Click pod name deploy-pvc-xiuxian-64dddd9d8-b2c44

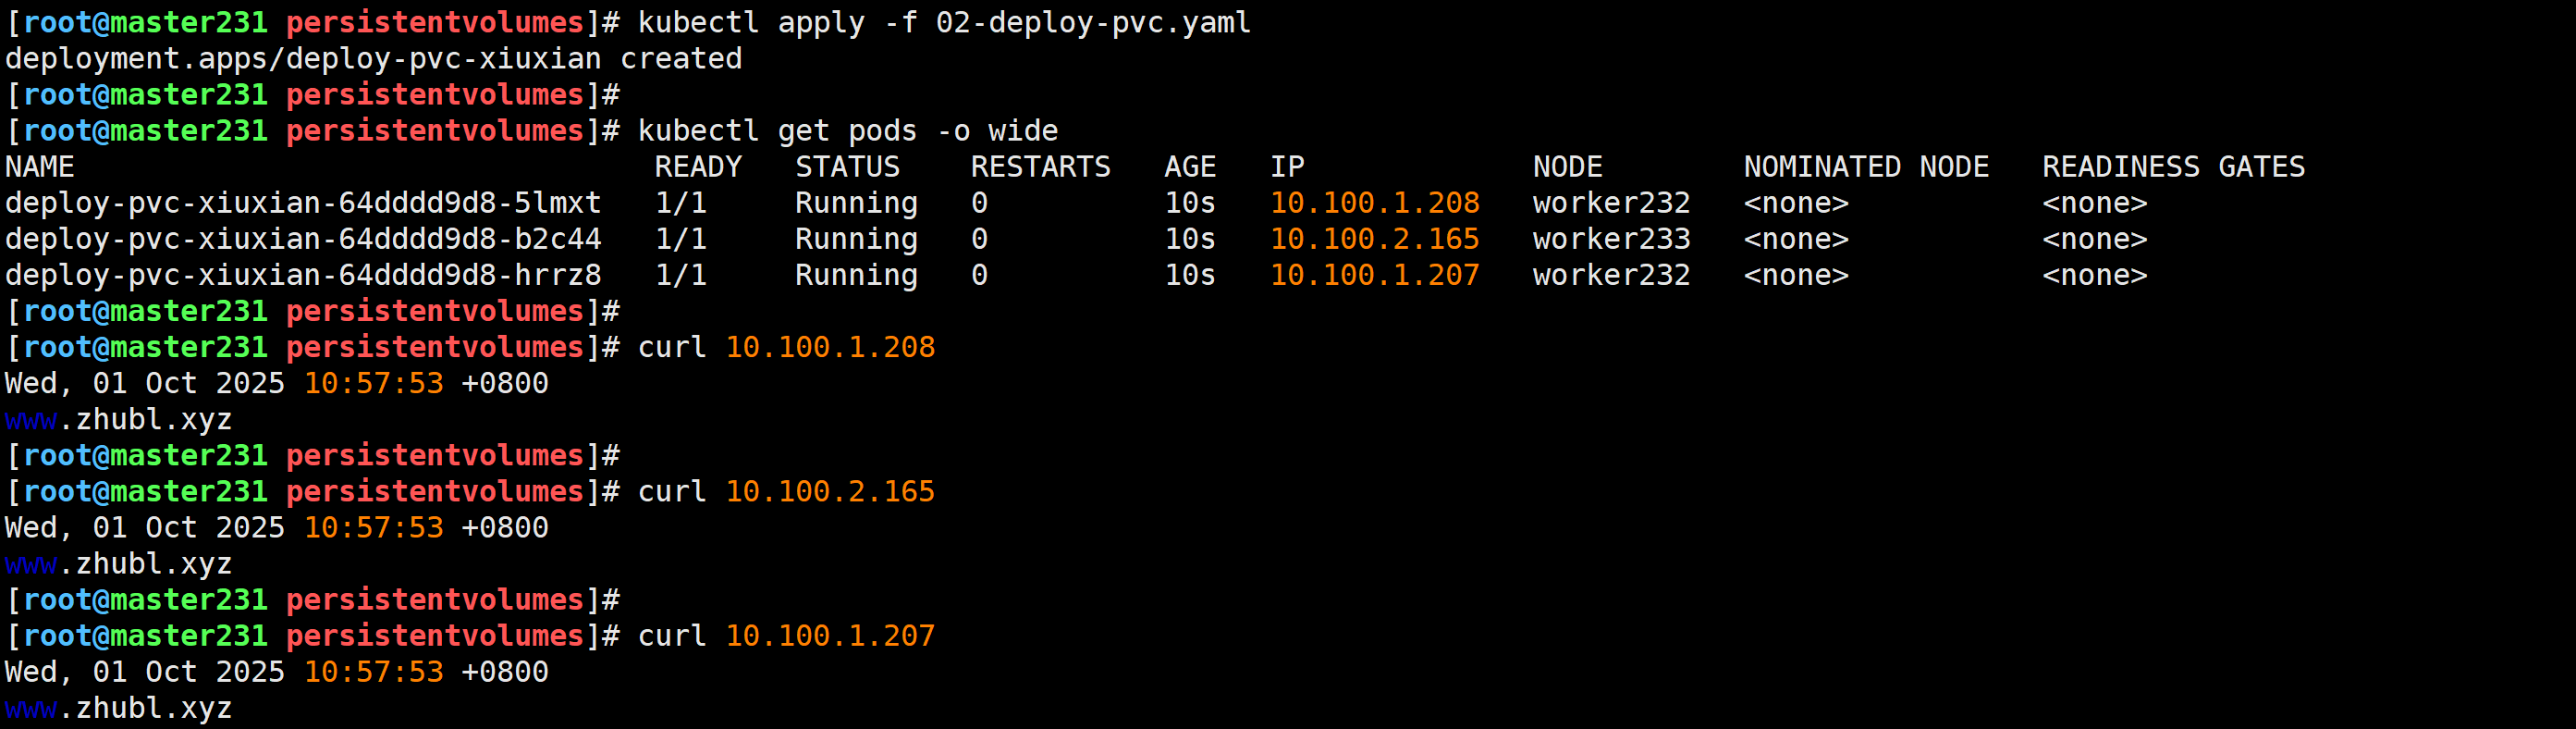303,239
